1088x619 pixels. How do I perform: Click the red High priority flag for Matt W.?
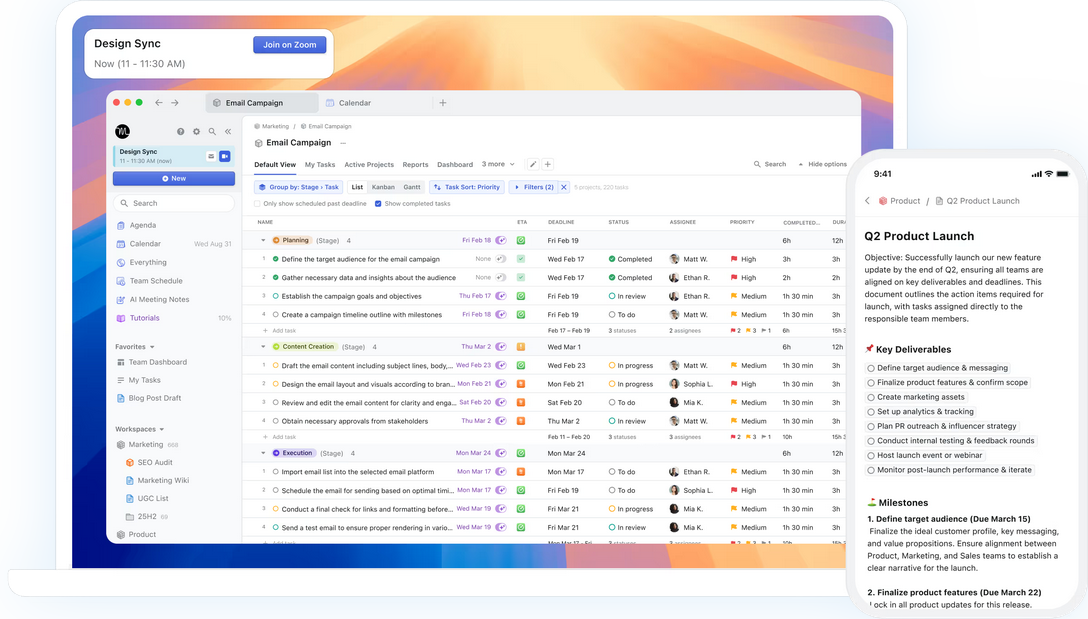(734, 259)
